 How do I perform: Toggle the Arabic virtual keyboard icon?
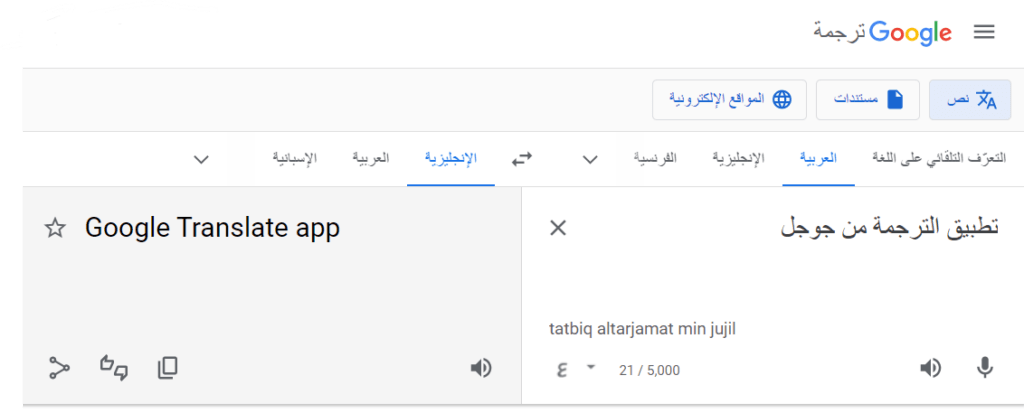(x=561, y=369)
